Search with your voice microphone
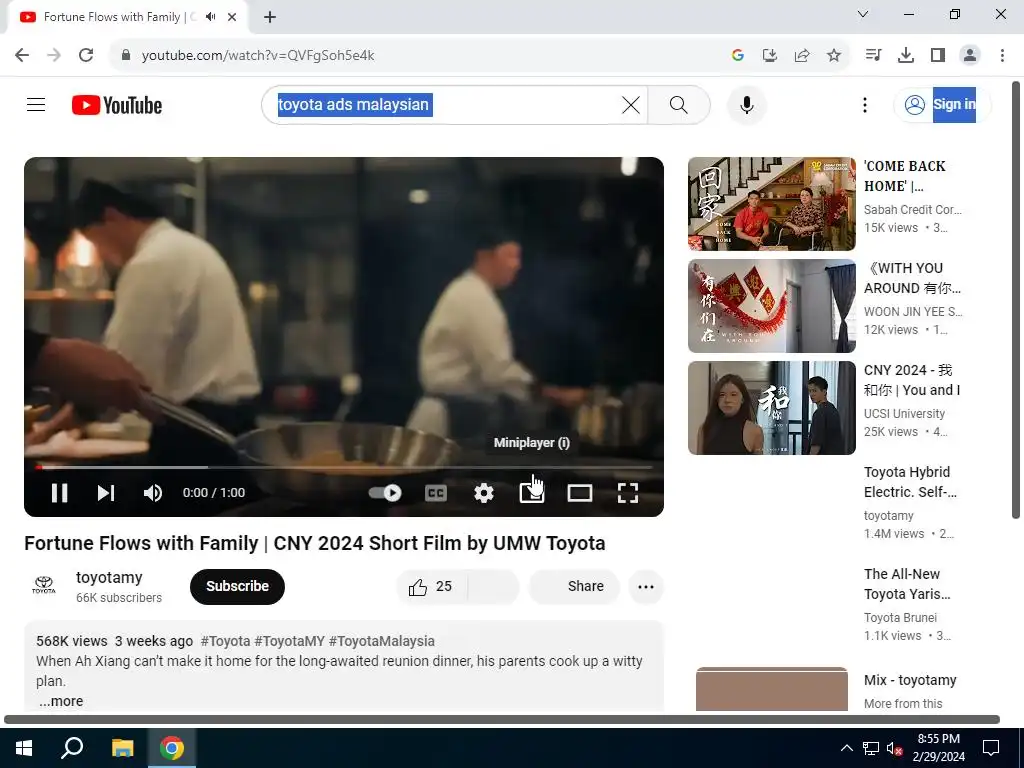Screen dimensions: 1024x768 (x=746, y=104)
